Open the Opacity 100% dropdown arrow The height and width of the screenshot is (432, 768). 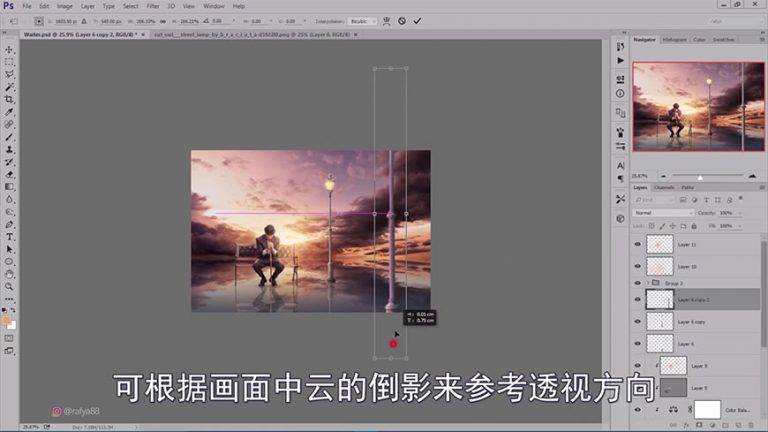point(740,213)
